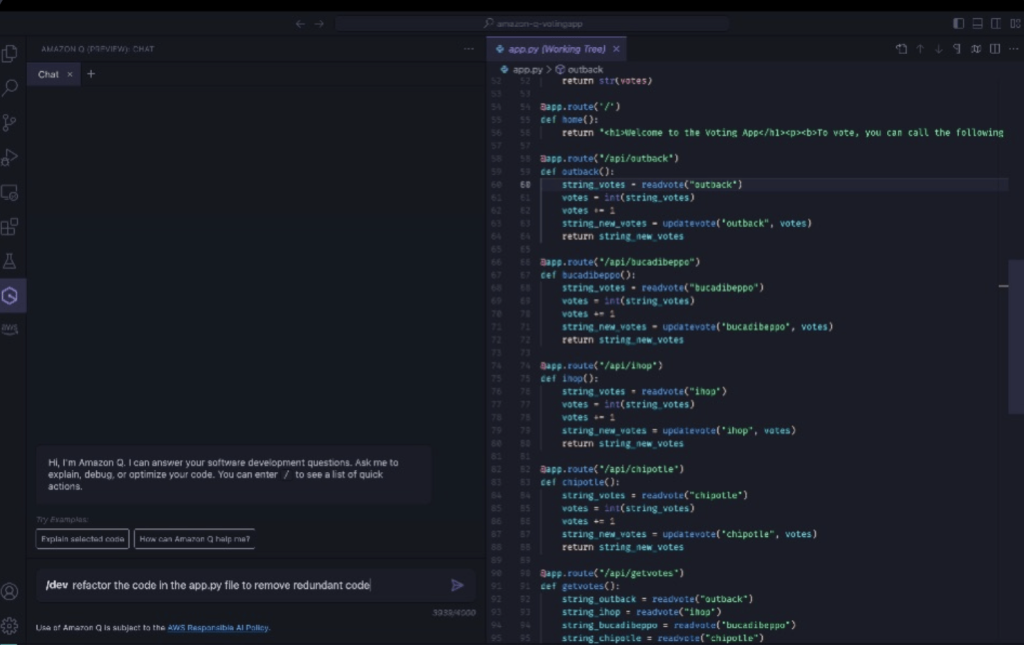
Task: Toggle whitespace pilcrow icon in diff toolbar
Action: tap(957, 49)
